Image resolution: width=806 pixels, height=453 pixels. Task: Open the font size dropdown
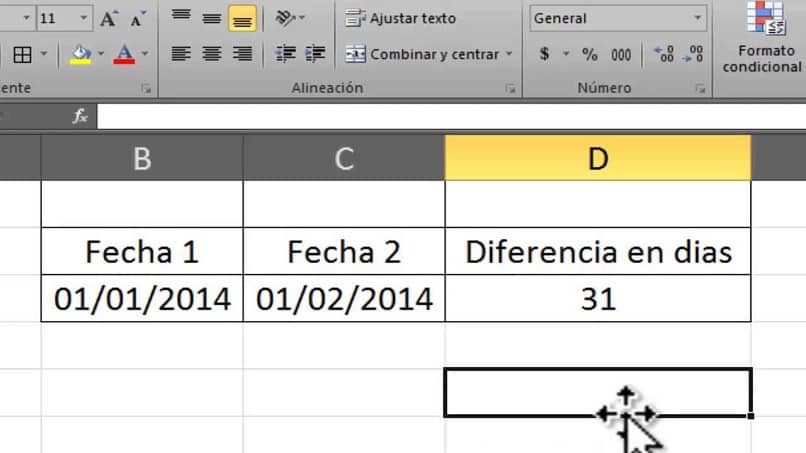pyautogui.click(x=82, y=18)
